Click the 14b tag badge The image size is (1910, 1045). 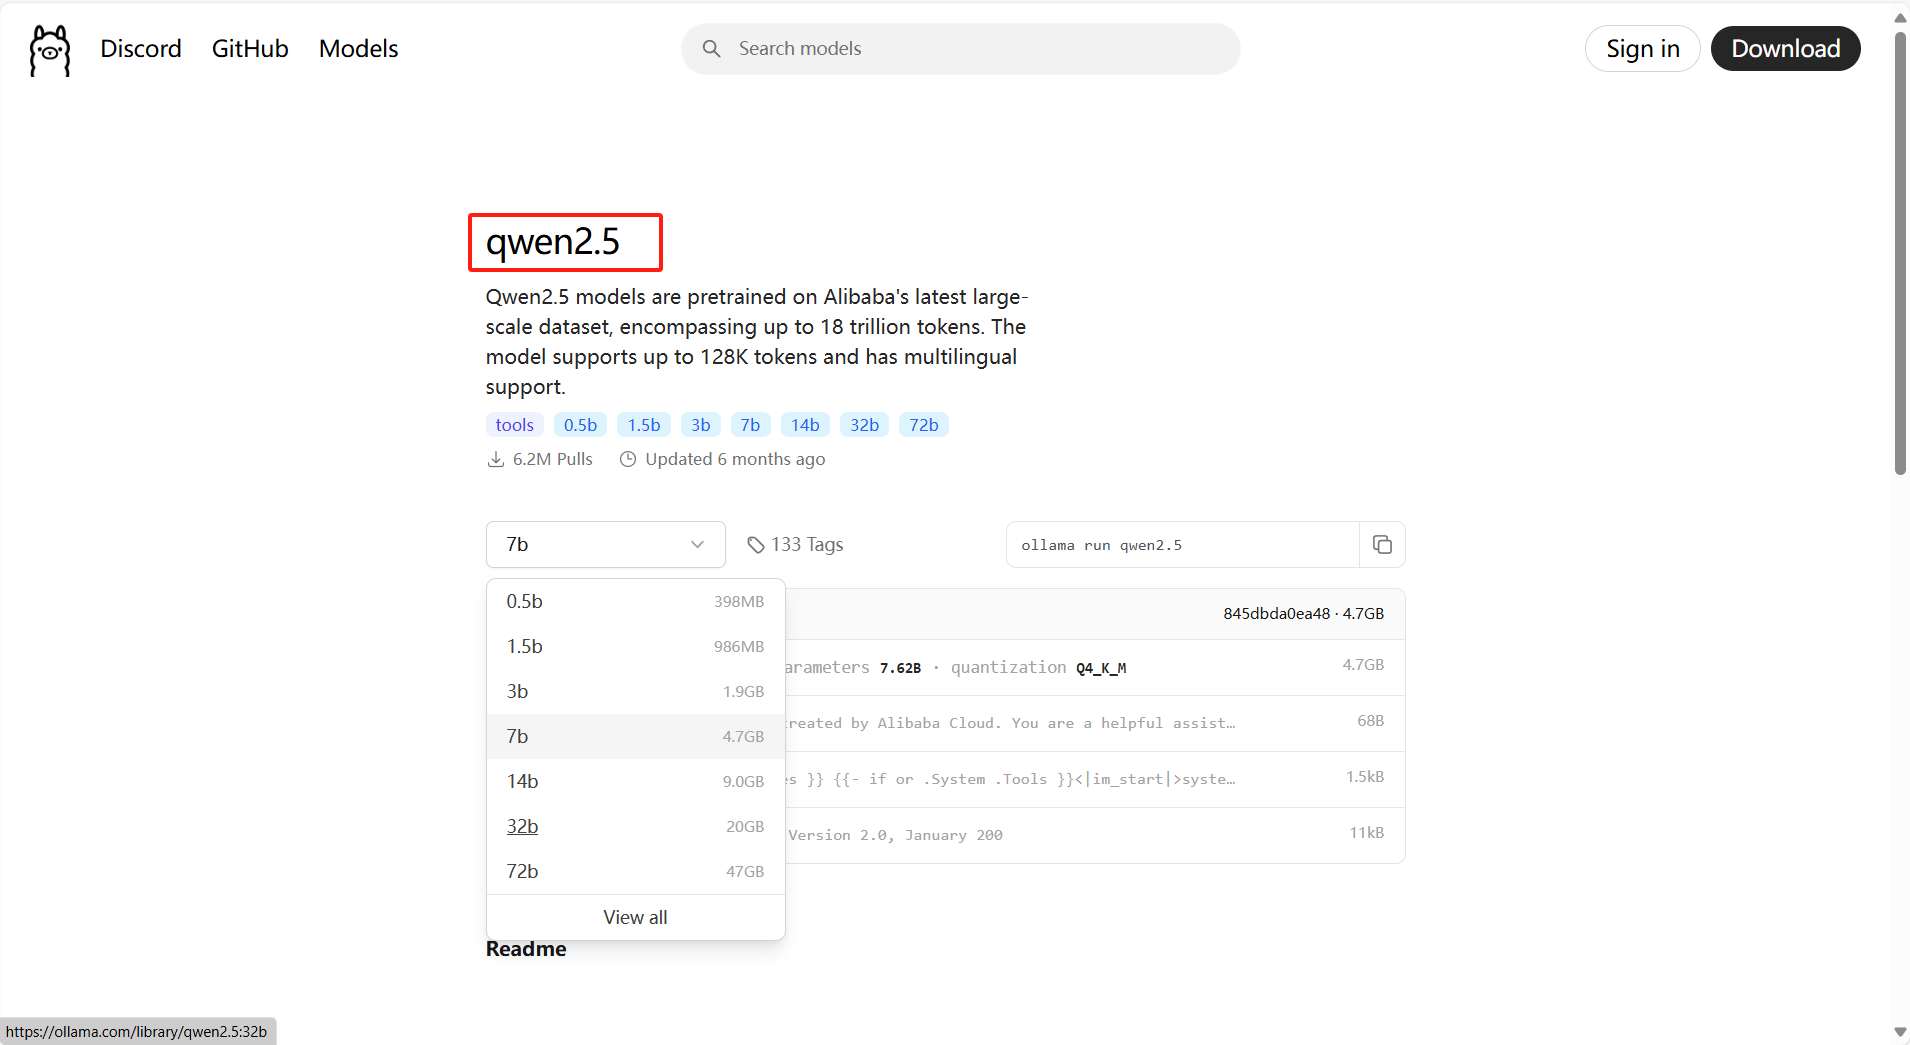click(805, 425)
